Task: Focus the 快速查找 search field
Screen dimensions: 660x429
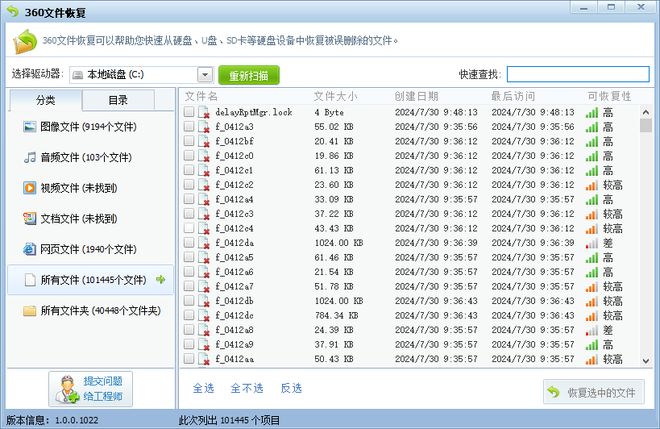Action: click(577, 74)
